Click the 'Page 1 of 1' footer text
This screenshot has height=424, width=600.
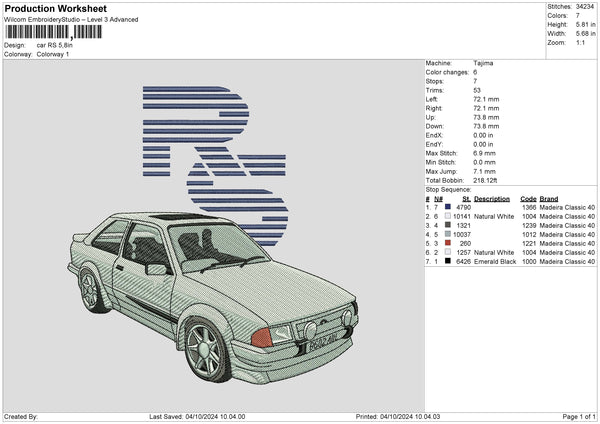pos(579,416)
